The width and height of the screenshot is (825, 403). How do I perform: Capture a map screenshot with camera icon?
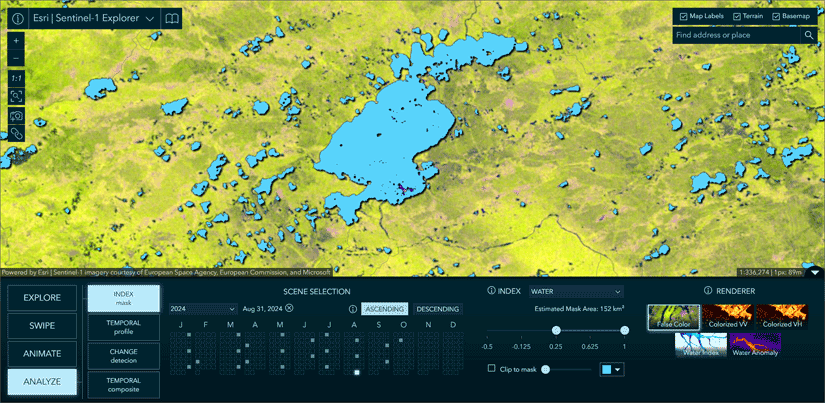[x=16, y=115]
